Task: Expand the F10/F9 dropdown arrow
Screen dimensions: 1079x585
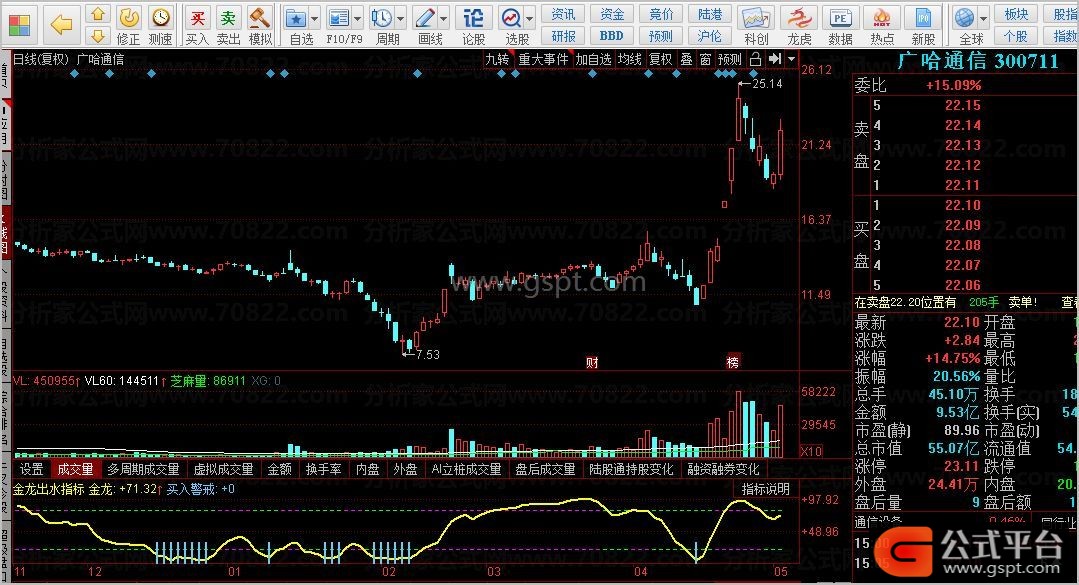Action: coord(357,19)
